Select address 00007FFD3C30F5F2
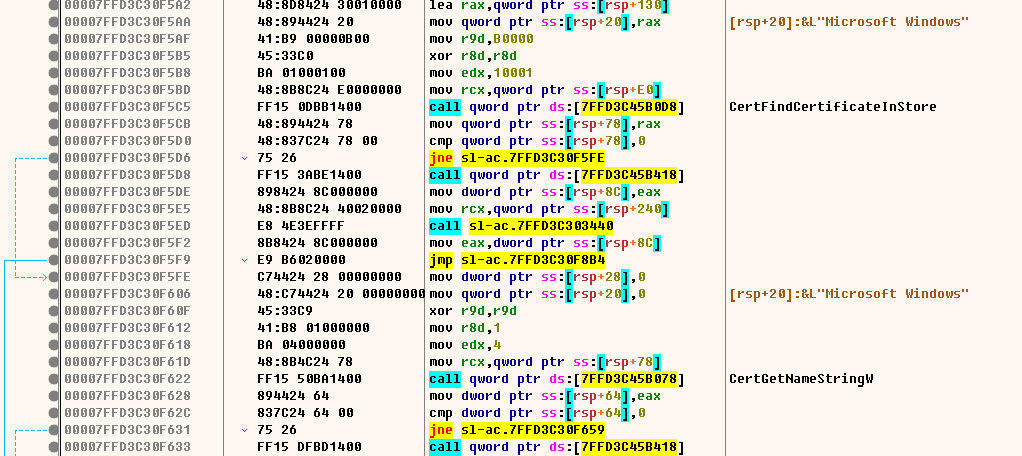1022x456 pixels. (127, 242)
